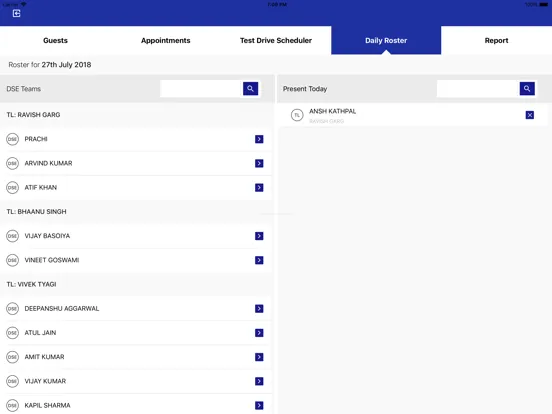Add Deepanshu Aggarwal to Present Today
The image size is (552, 414).
pos(259,309)
